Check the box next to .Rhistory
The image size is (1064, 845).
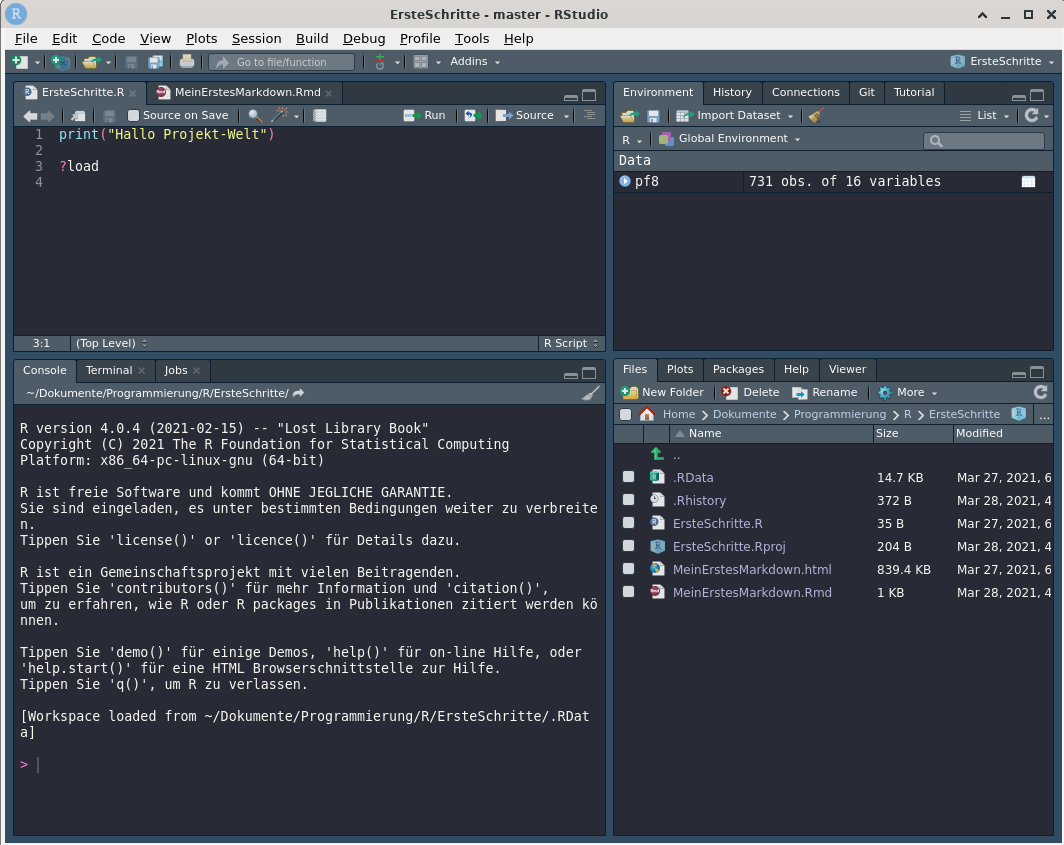(x=628, y=500)
